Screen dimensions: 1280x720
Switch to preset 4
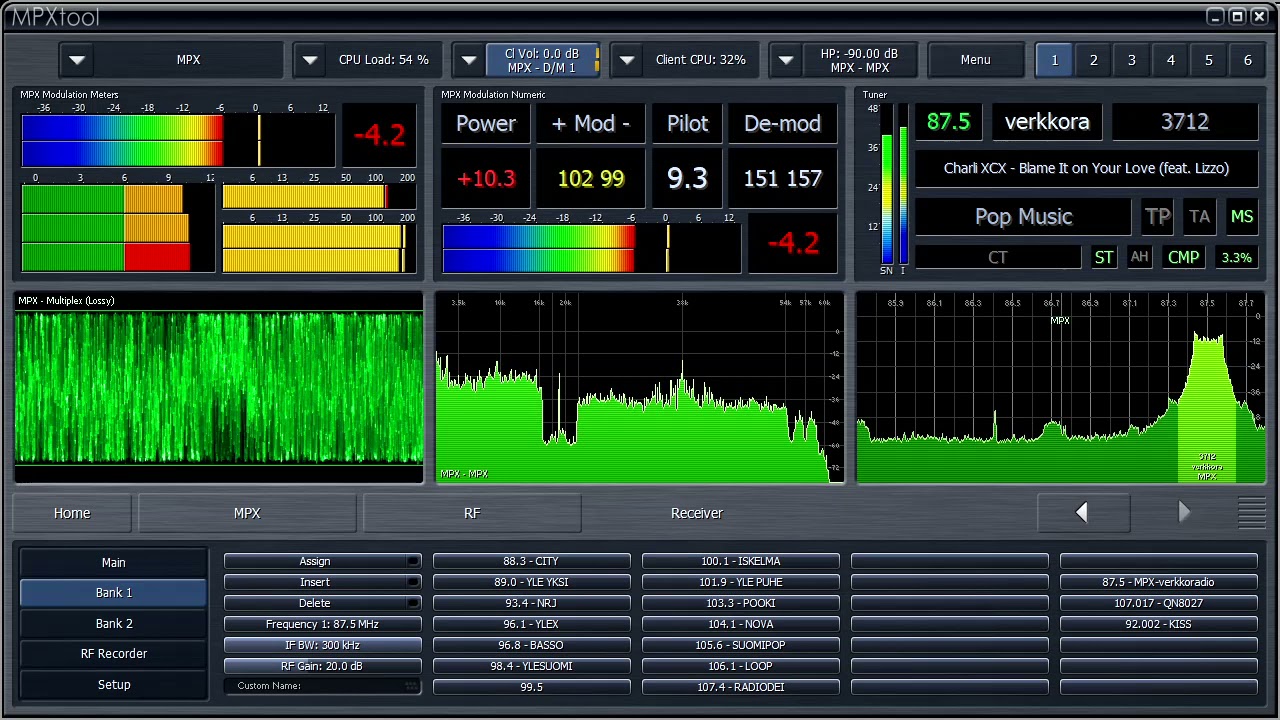coord(1170,60)
